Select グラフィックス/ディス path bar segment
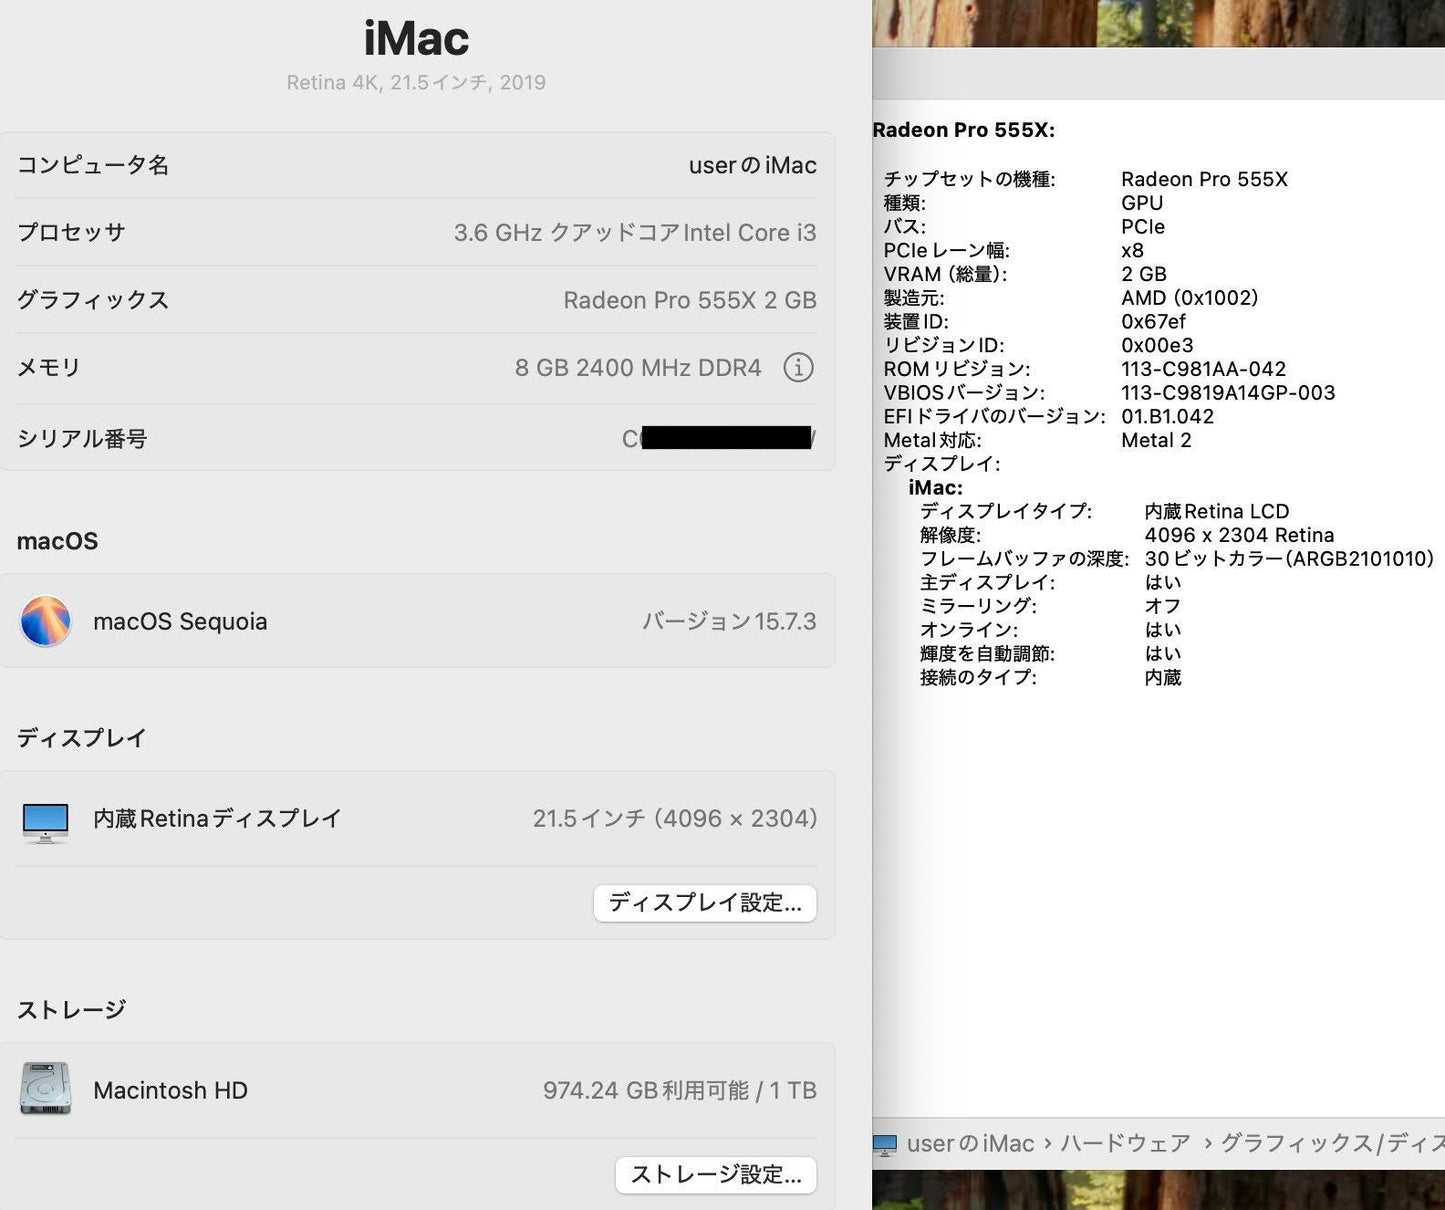 1332,1143
